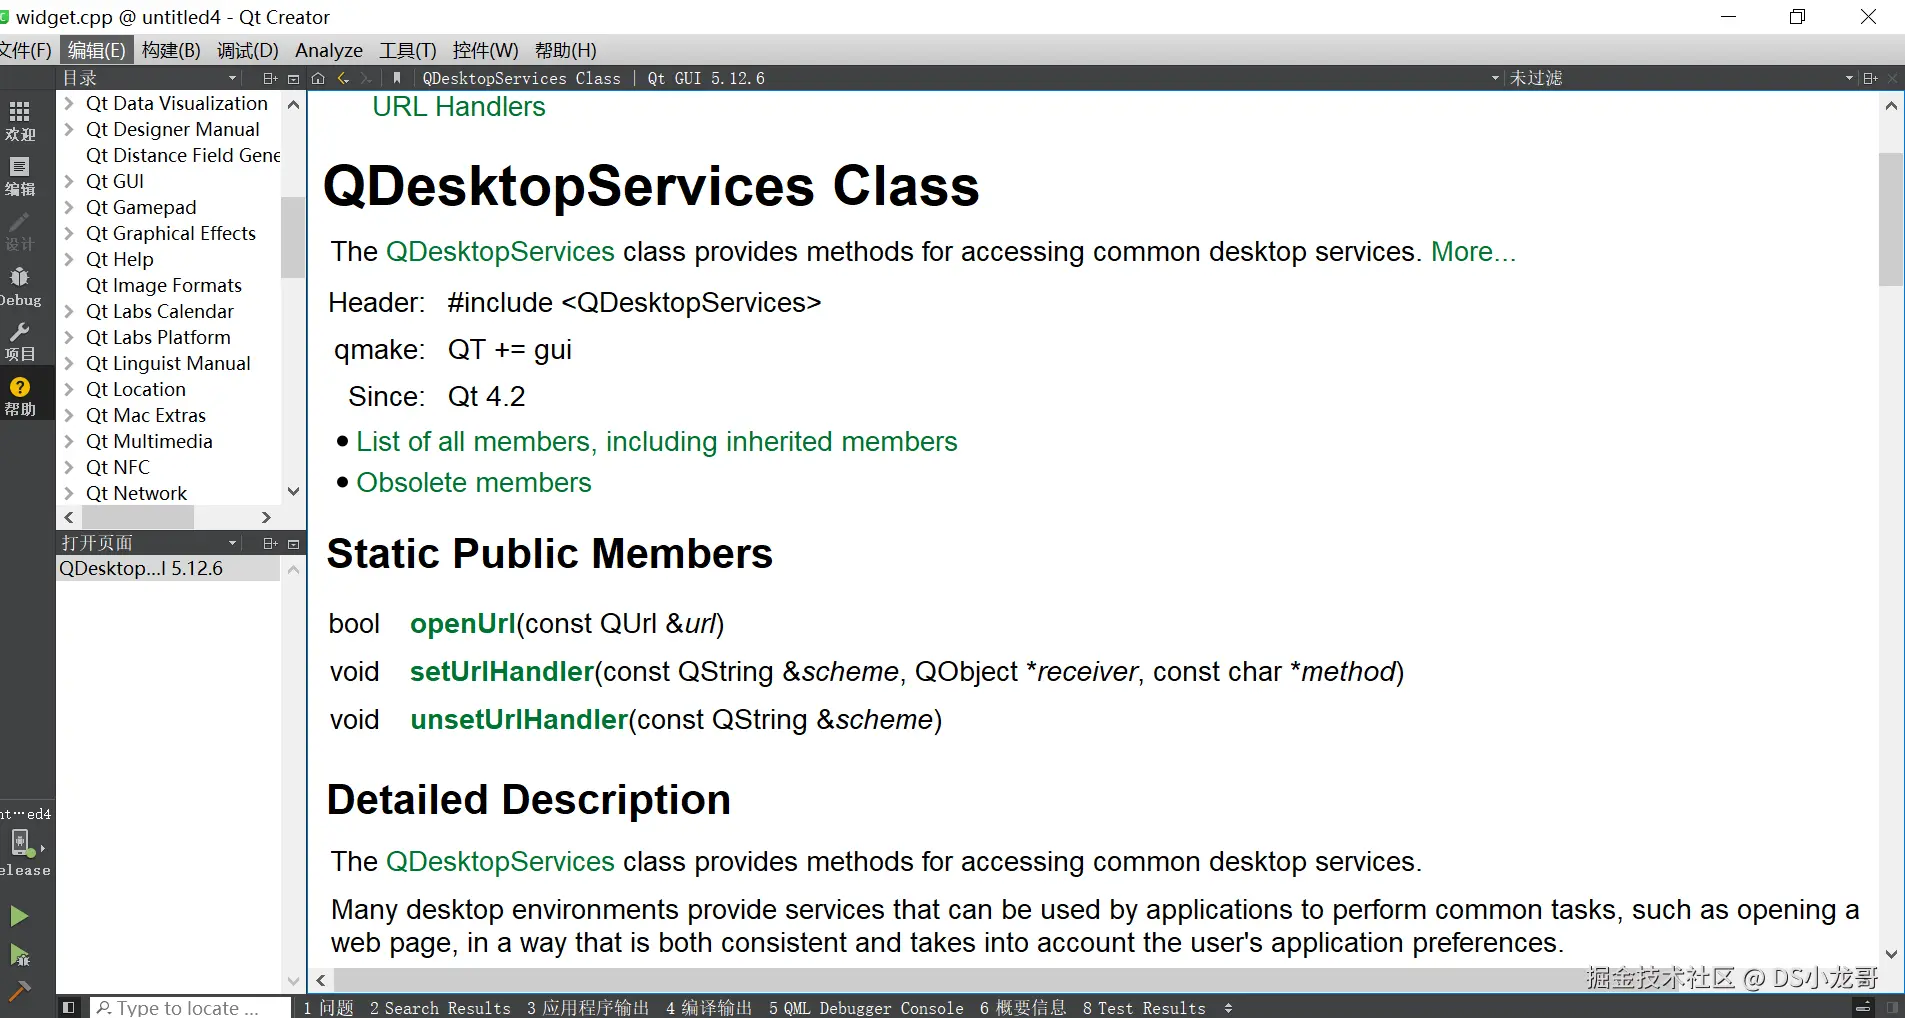Start debugging with the Run-with-bug button
This screenshot has width=1905, height=1018.
[x=19, y=955]
